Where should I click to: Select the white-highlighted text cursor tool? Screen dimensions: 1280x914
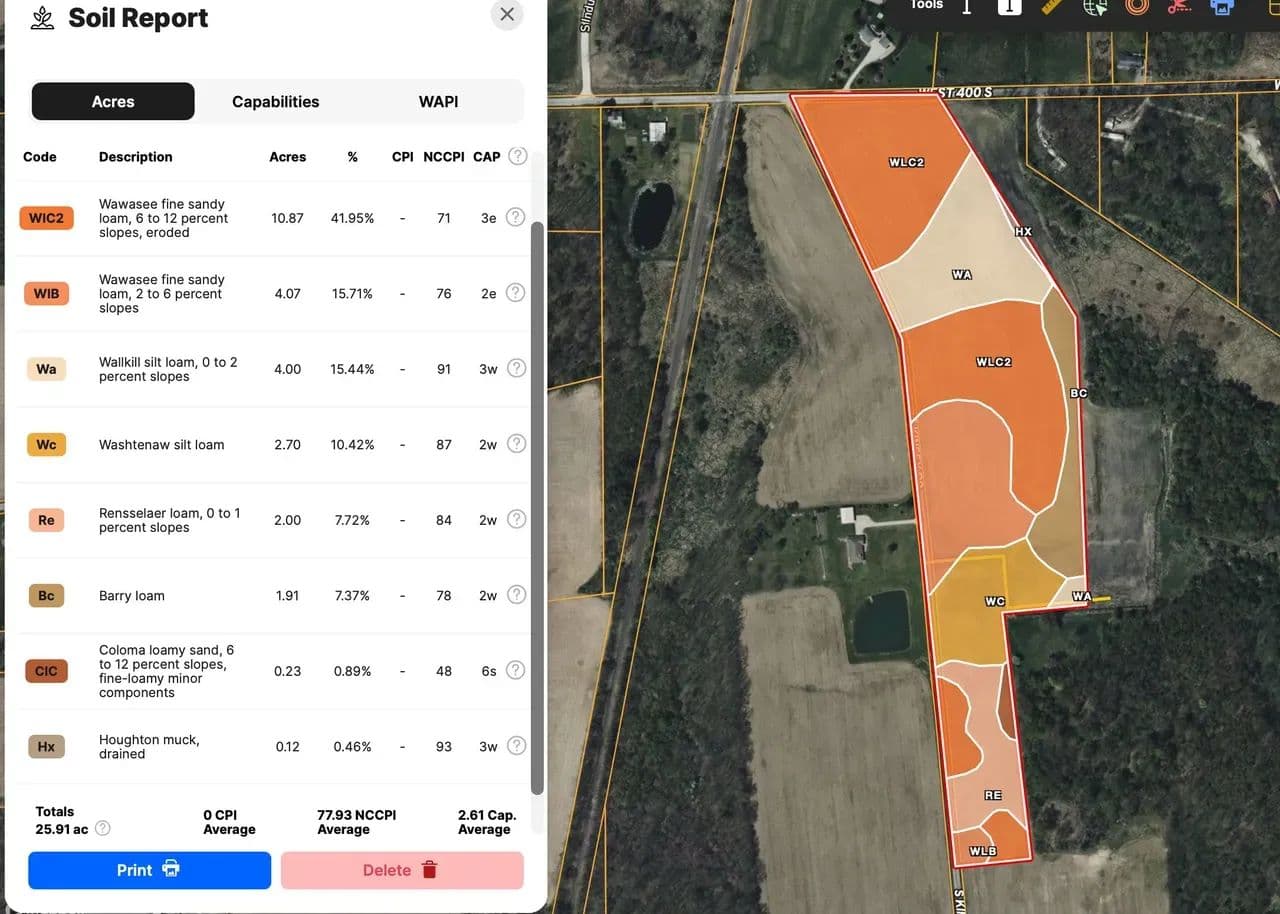(x=1009, y=7)
